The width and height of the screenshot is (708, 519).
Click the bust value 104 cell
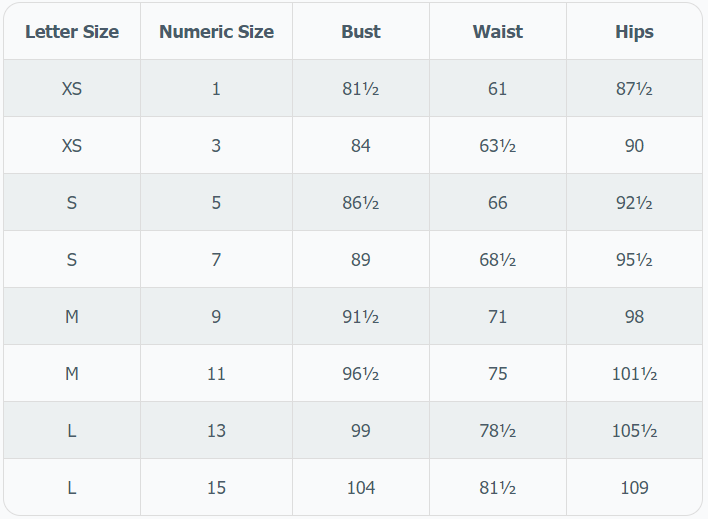[361, 487]
